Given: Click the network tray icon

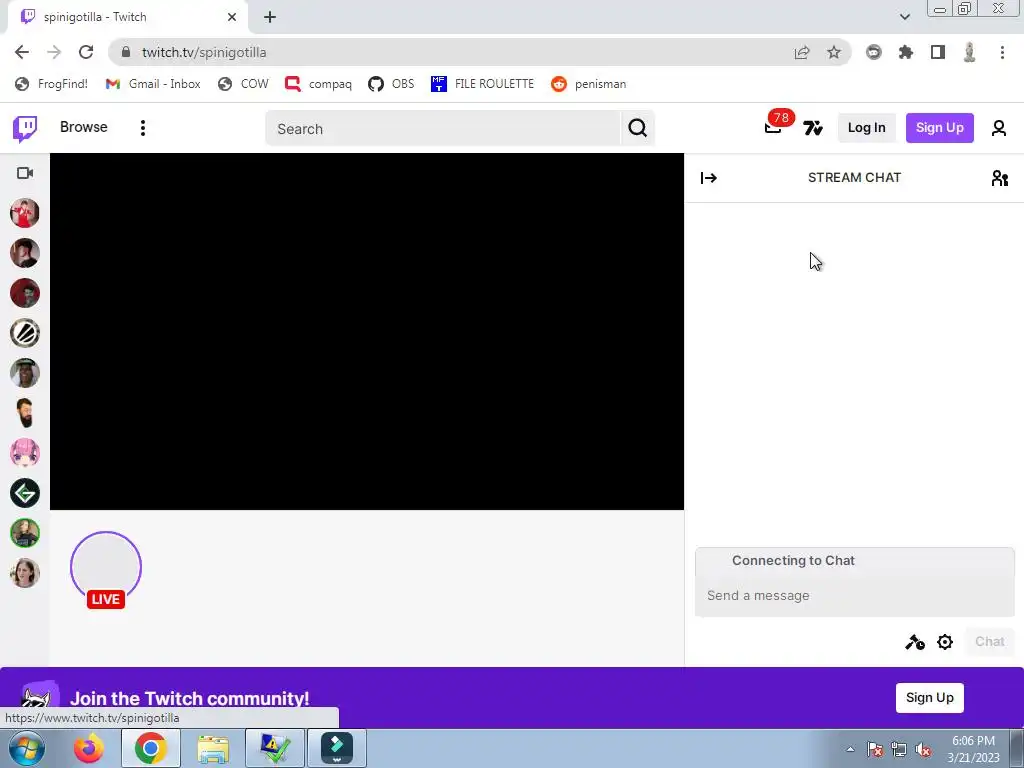Looking at the screenshot, I should (x=899, y=749).
